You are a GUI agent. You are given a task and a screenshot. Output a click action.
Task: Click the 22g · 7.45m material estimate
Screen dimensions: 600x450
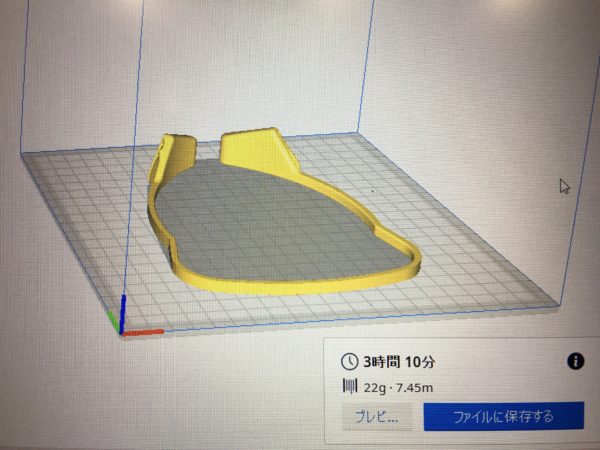pos(398,388)
